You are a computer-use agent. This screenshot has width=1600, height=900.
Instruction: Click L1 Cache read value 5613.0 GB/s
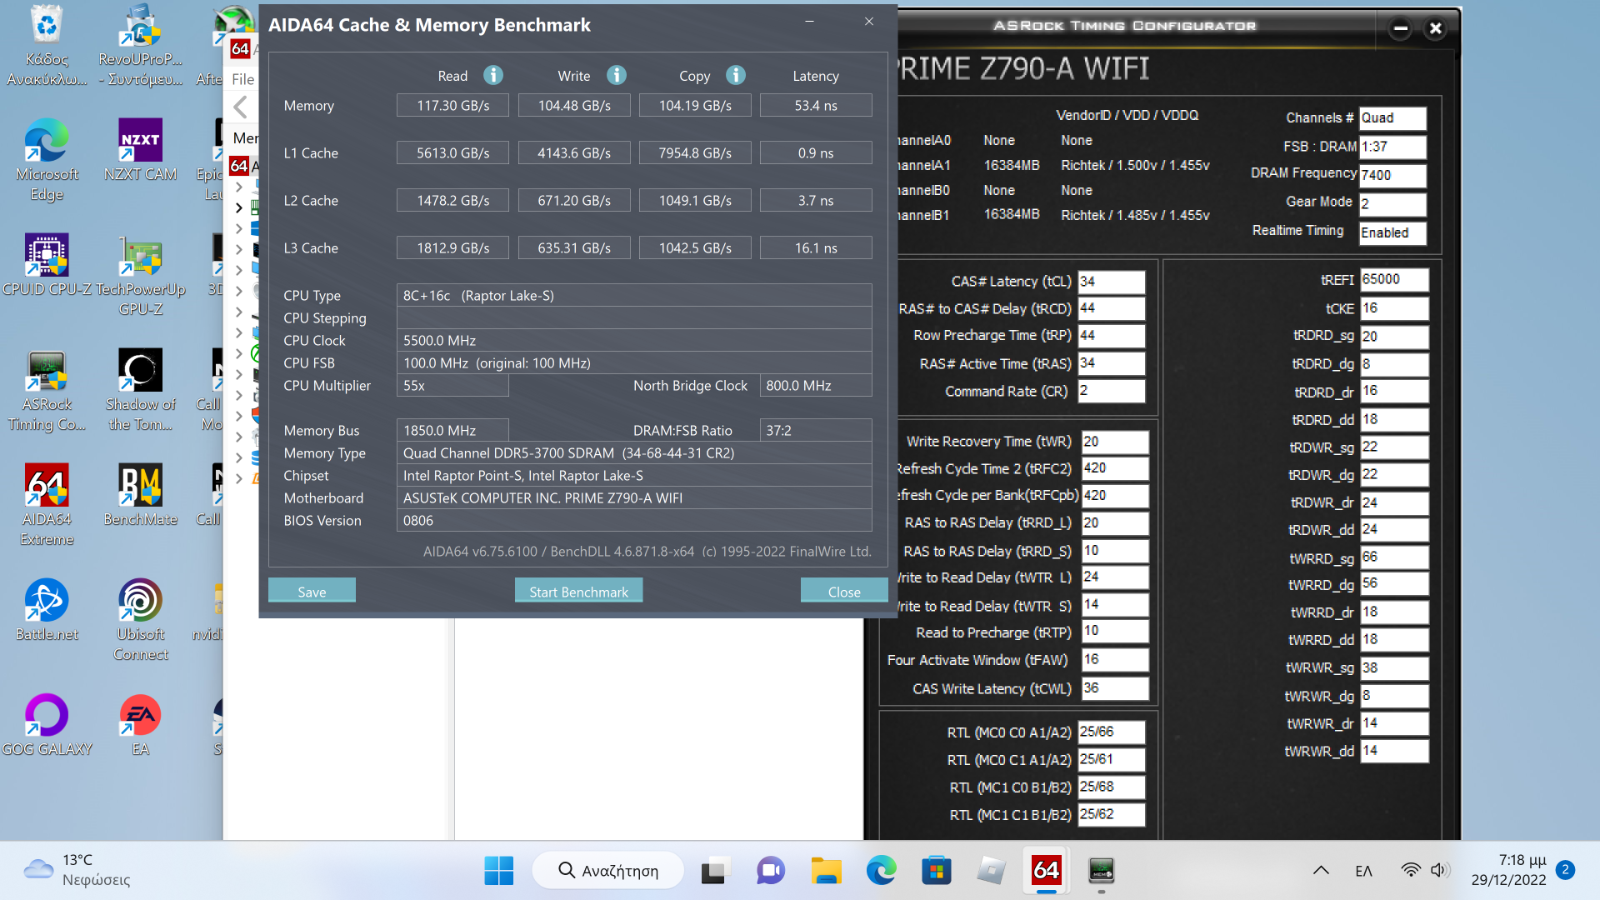click(453, 153)
